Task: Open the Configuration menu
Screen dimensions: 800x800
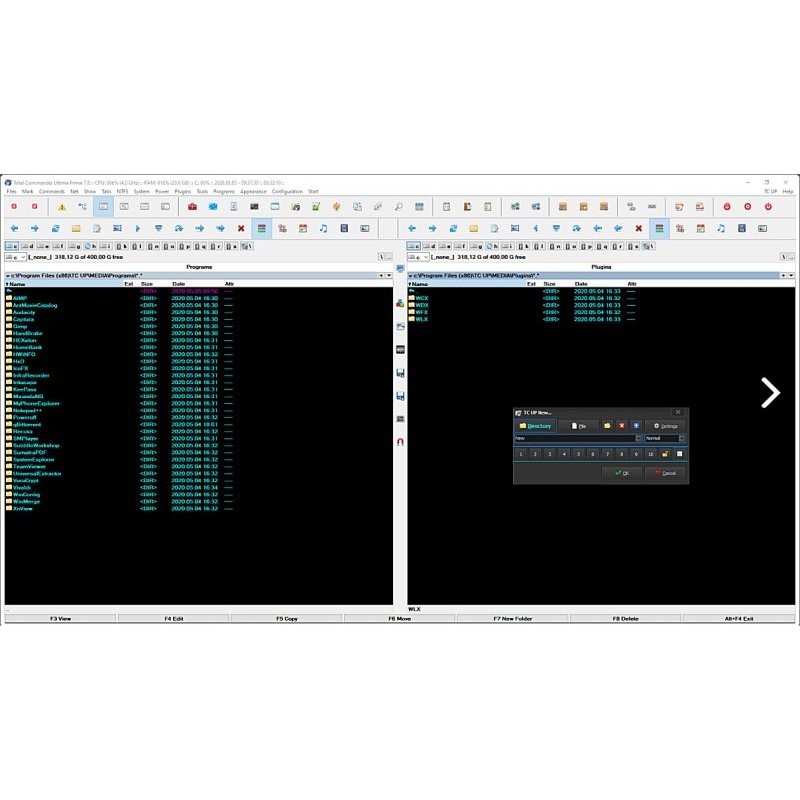Action: pyautogui.click(x=287, y=191)
